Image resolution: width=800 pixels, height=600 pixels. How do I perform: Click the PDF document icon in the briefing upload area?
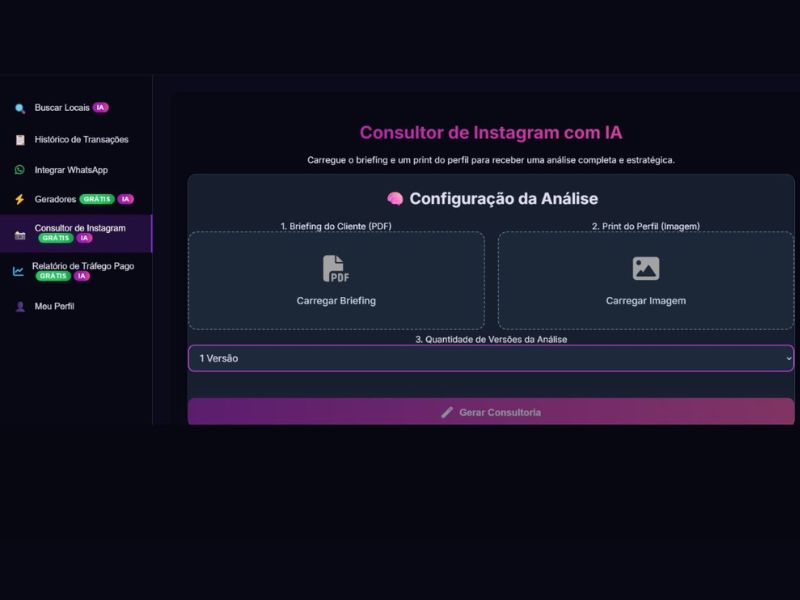tap(336, 268)
